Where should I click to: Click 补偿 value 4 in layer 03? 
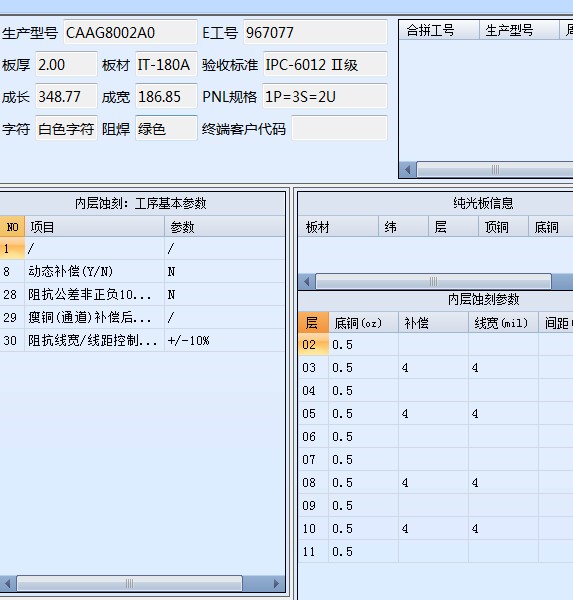click(433, 368)
